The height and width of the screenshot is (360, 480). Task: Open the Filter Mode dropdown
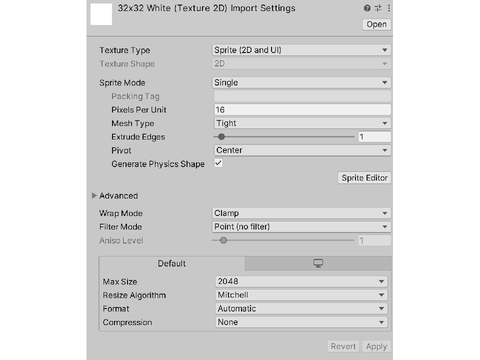[301, 227]
